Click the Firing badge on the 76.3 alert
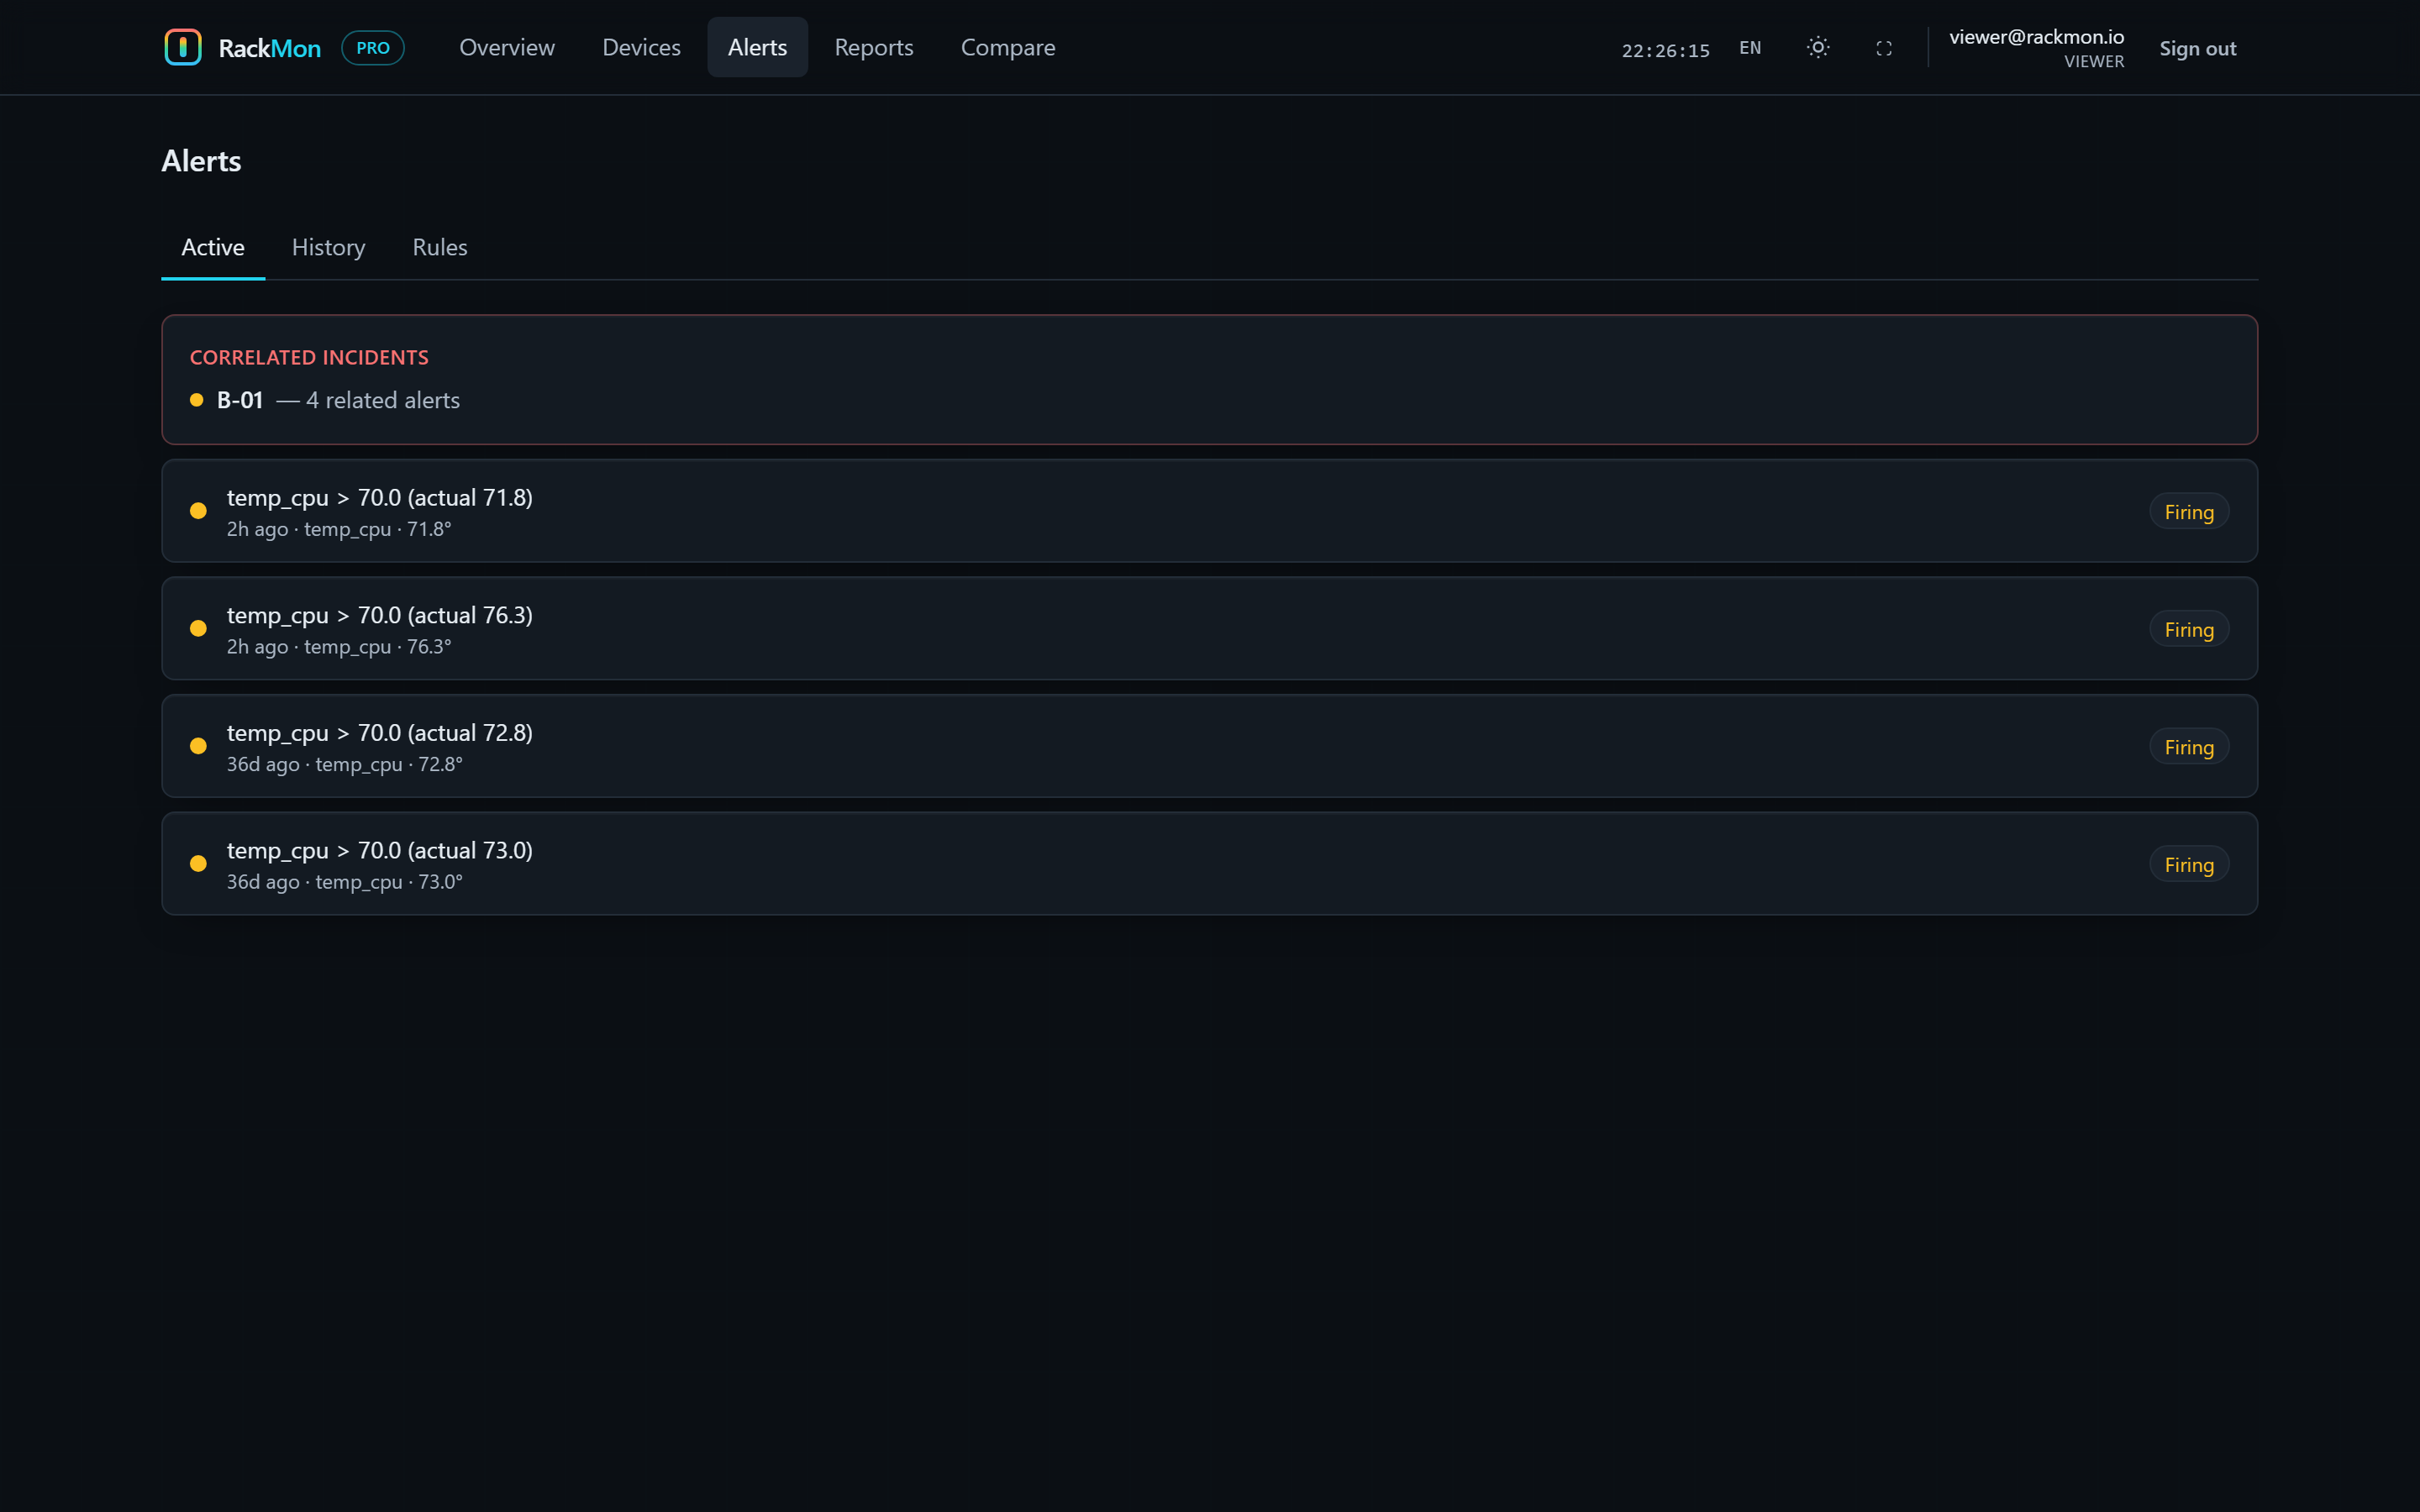The image size is (2420, 1512). click(x=2189, y=629)
